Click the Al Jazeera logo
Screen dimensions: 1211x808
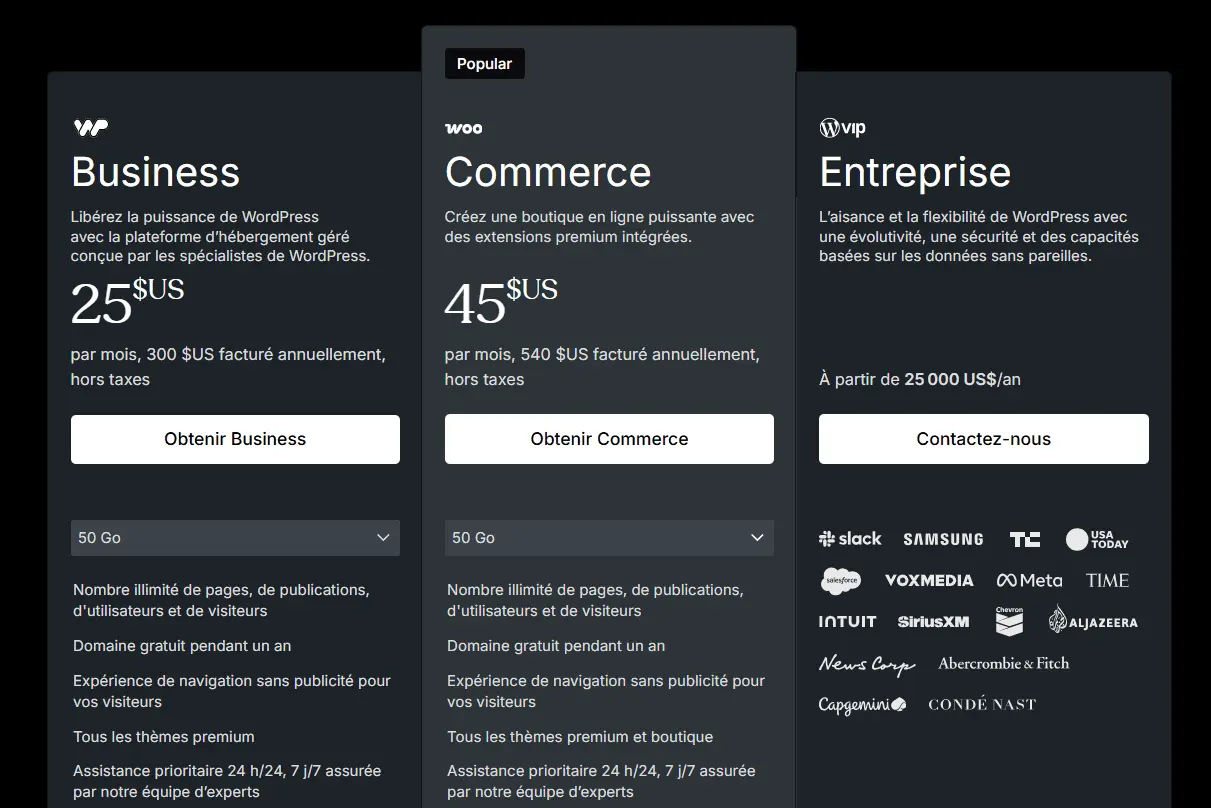click(x=1093, y=621)
